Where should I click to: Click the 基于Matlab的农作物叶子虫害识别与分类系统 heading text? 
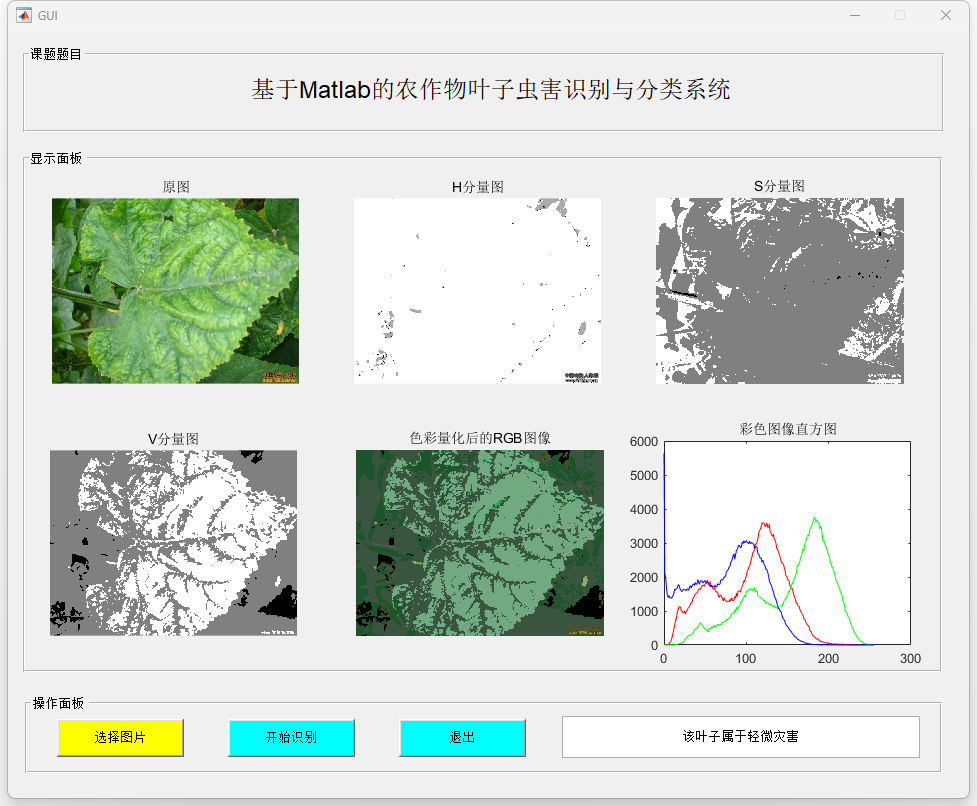click(x=490, y=90)
